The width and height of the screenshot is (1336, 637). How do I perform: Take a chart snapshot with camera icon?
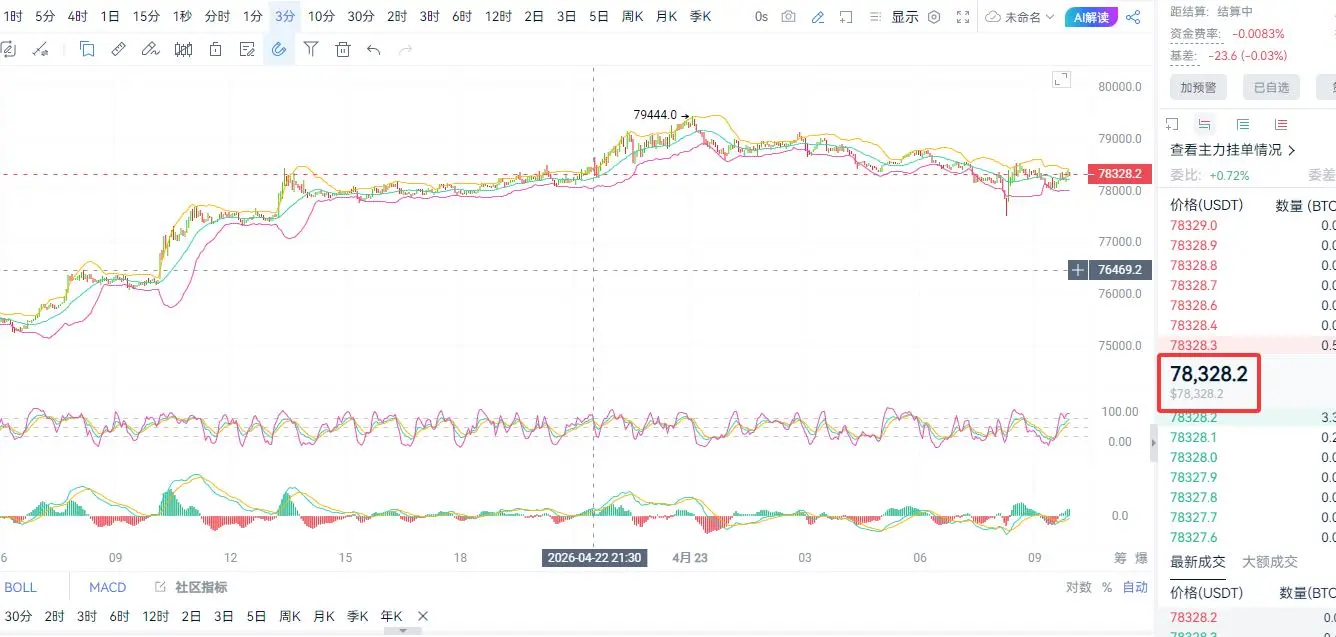click(789, 17)
